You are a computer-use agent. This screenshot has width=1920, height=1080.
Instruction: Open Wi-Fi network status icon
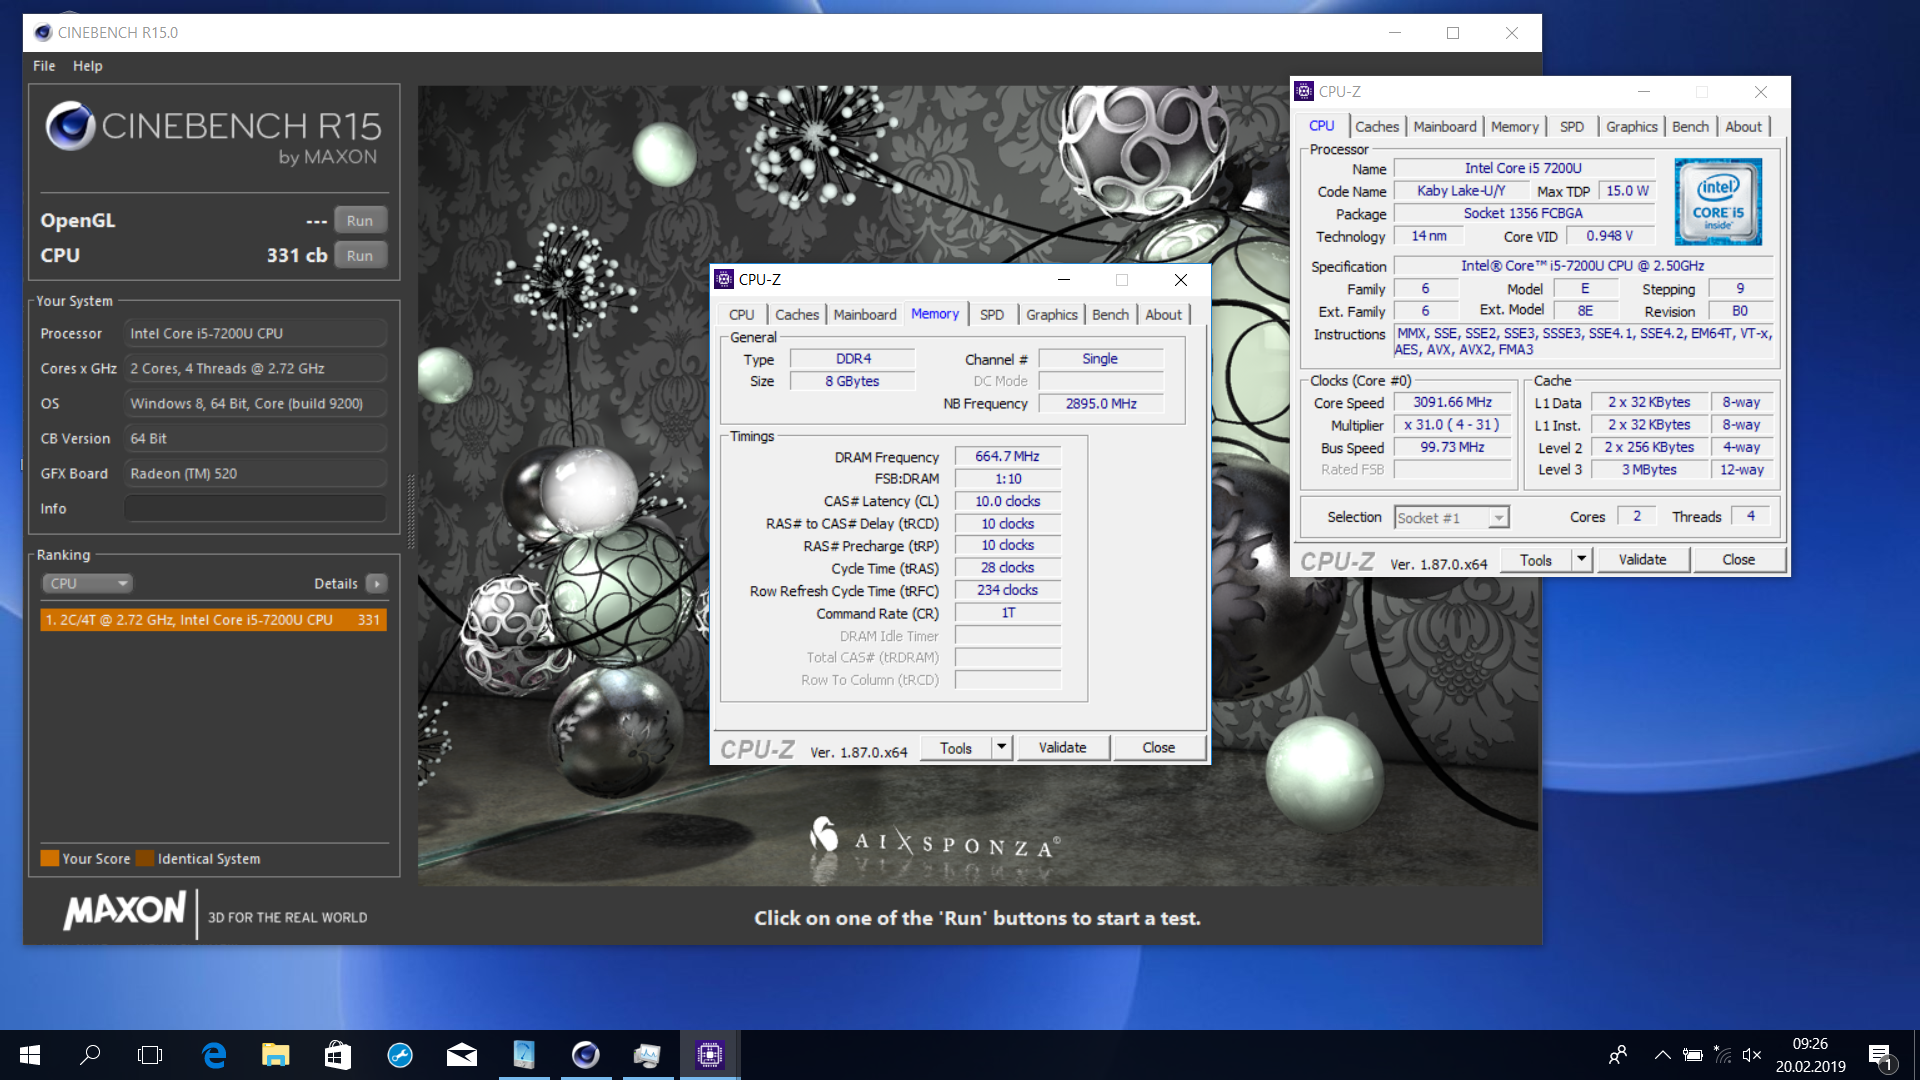pyautogui.click(x=1722, y=1055)
